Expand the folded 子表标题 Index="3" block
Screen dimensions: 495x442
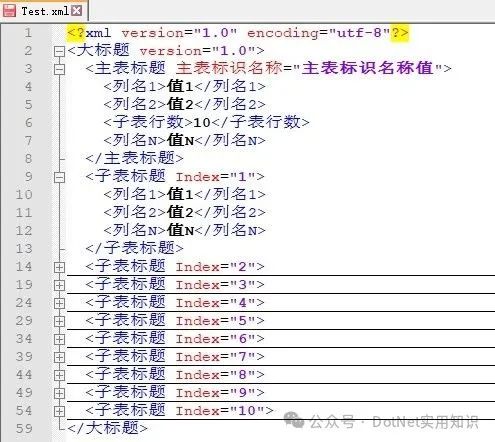coord(59,285)
